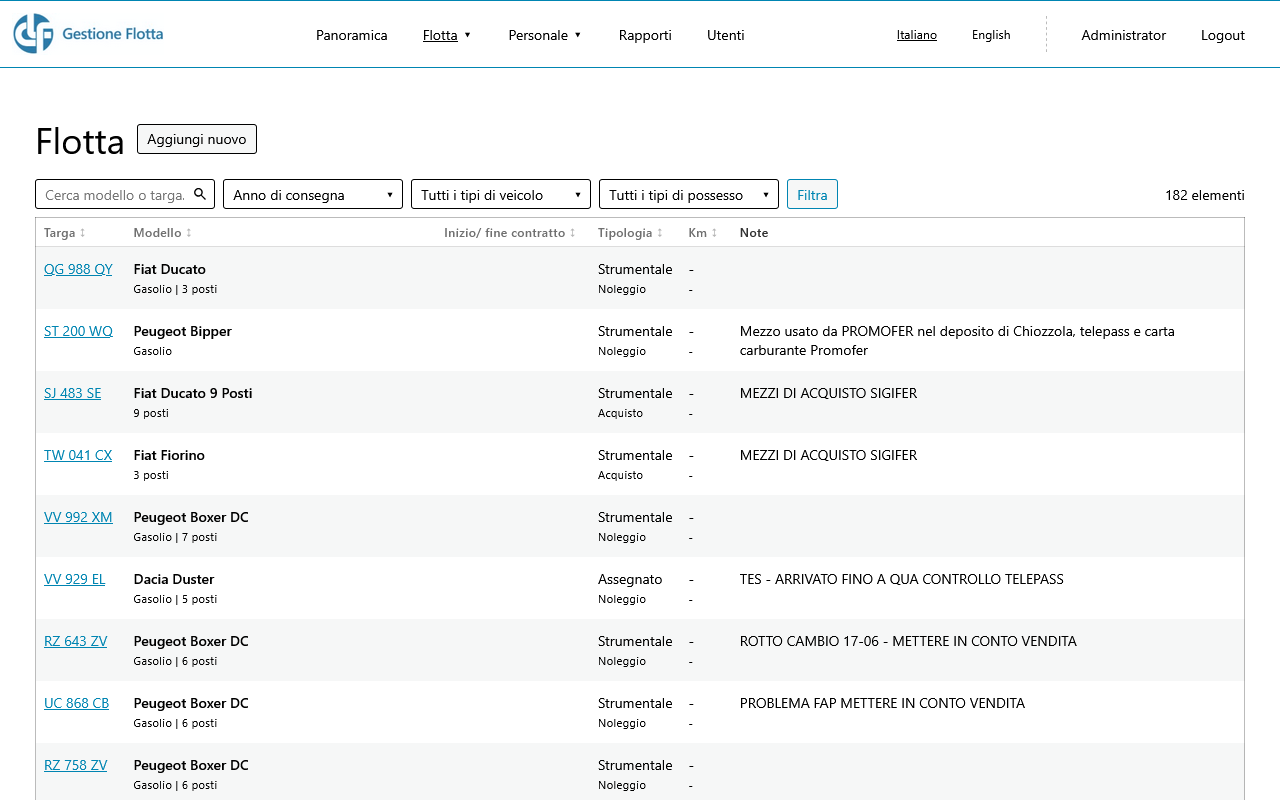Click the Gestione Flotta title text
The image size is (1280, 800).
112,34
